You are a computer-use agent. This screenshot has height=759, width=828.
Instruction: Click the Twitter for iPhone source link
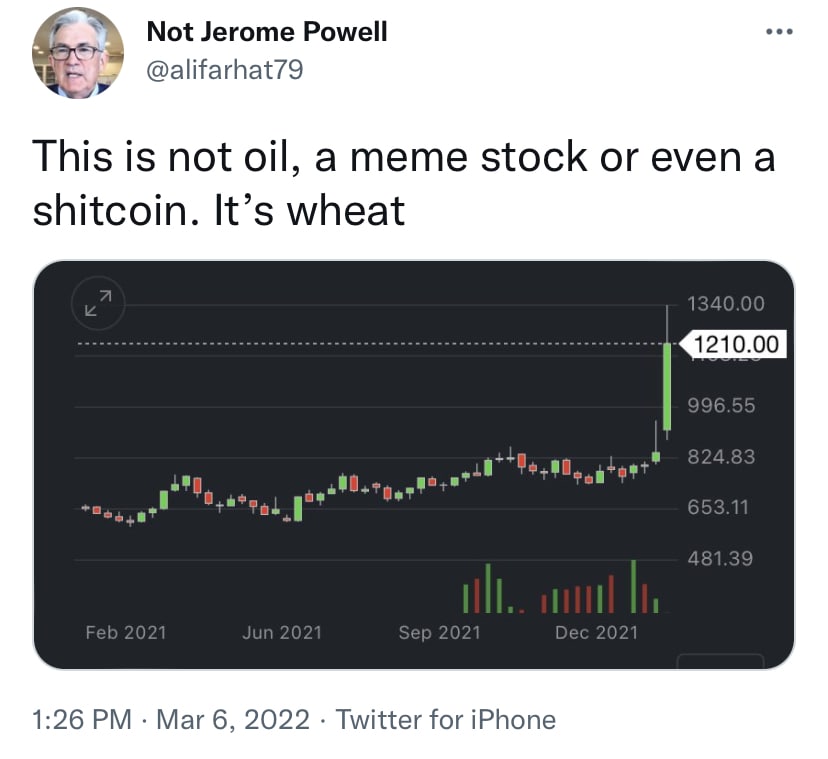click(x=445, y=719)
